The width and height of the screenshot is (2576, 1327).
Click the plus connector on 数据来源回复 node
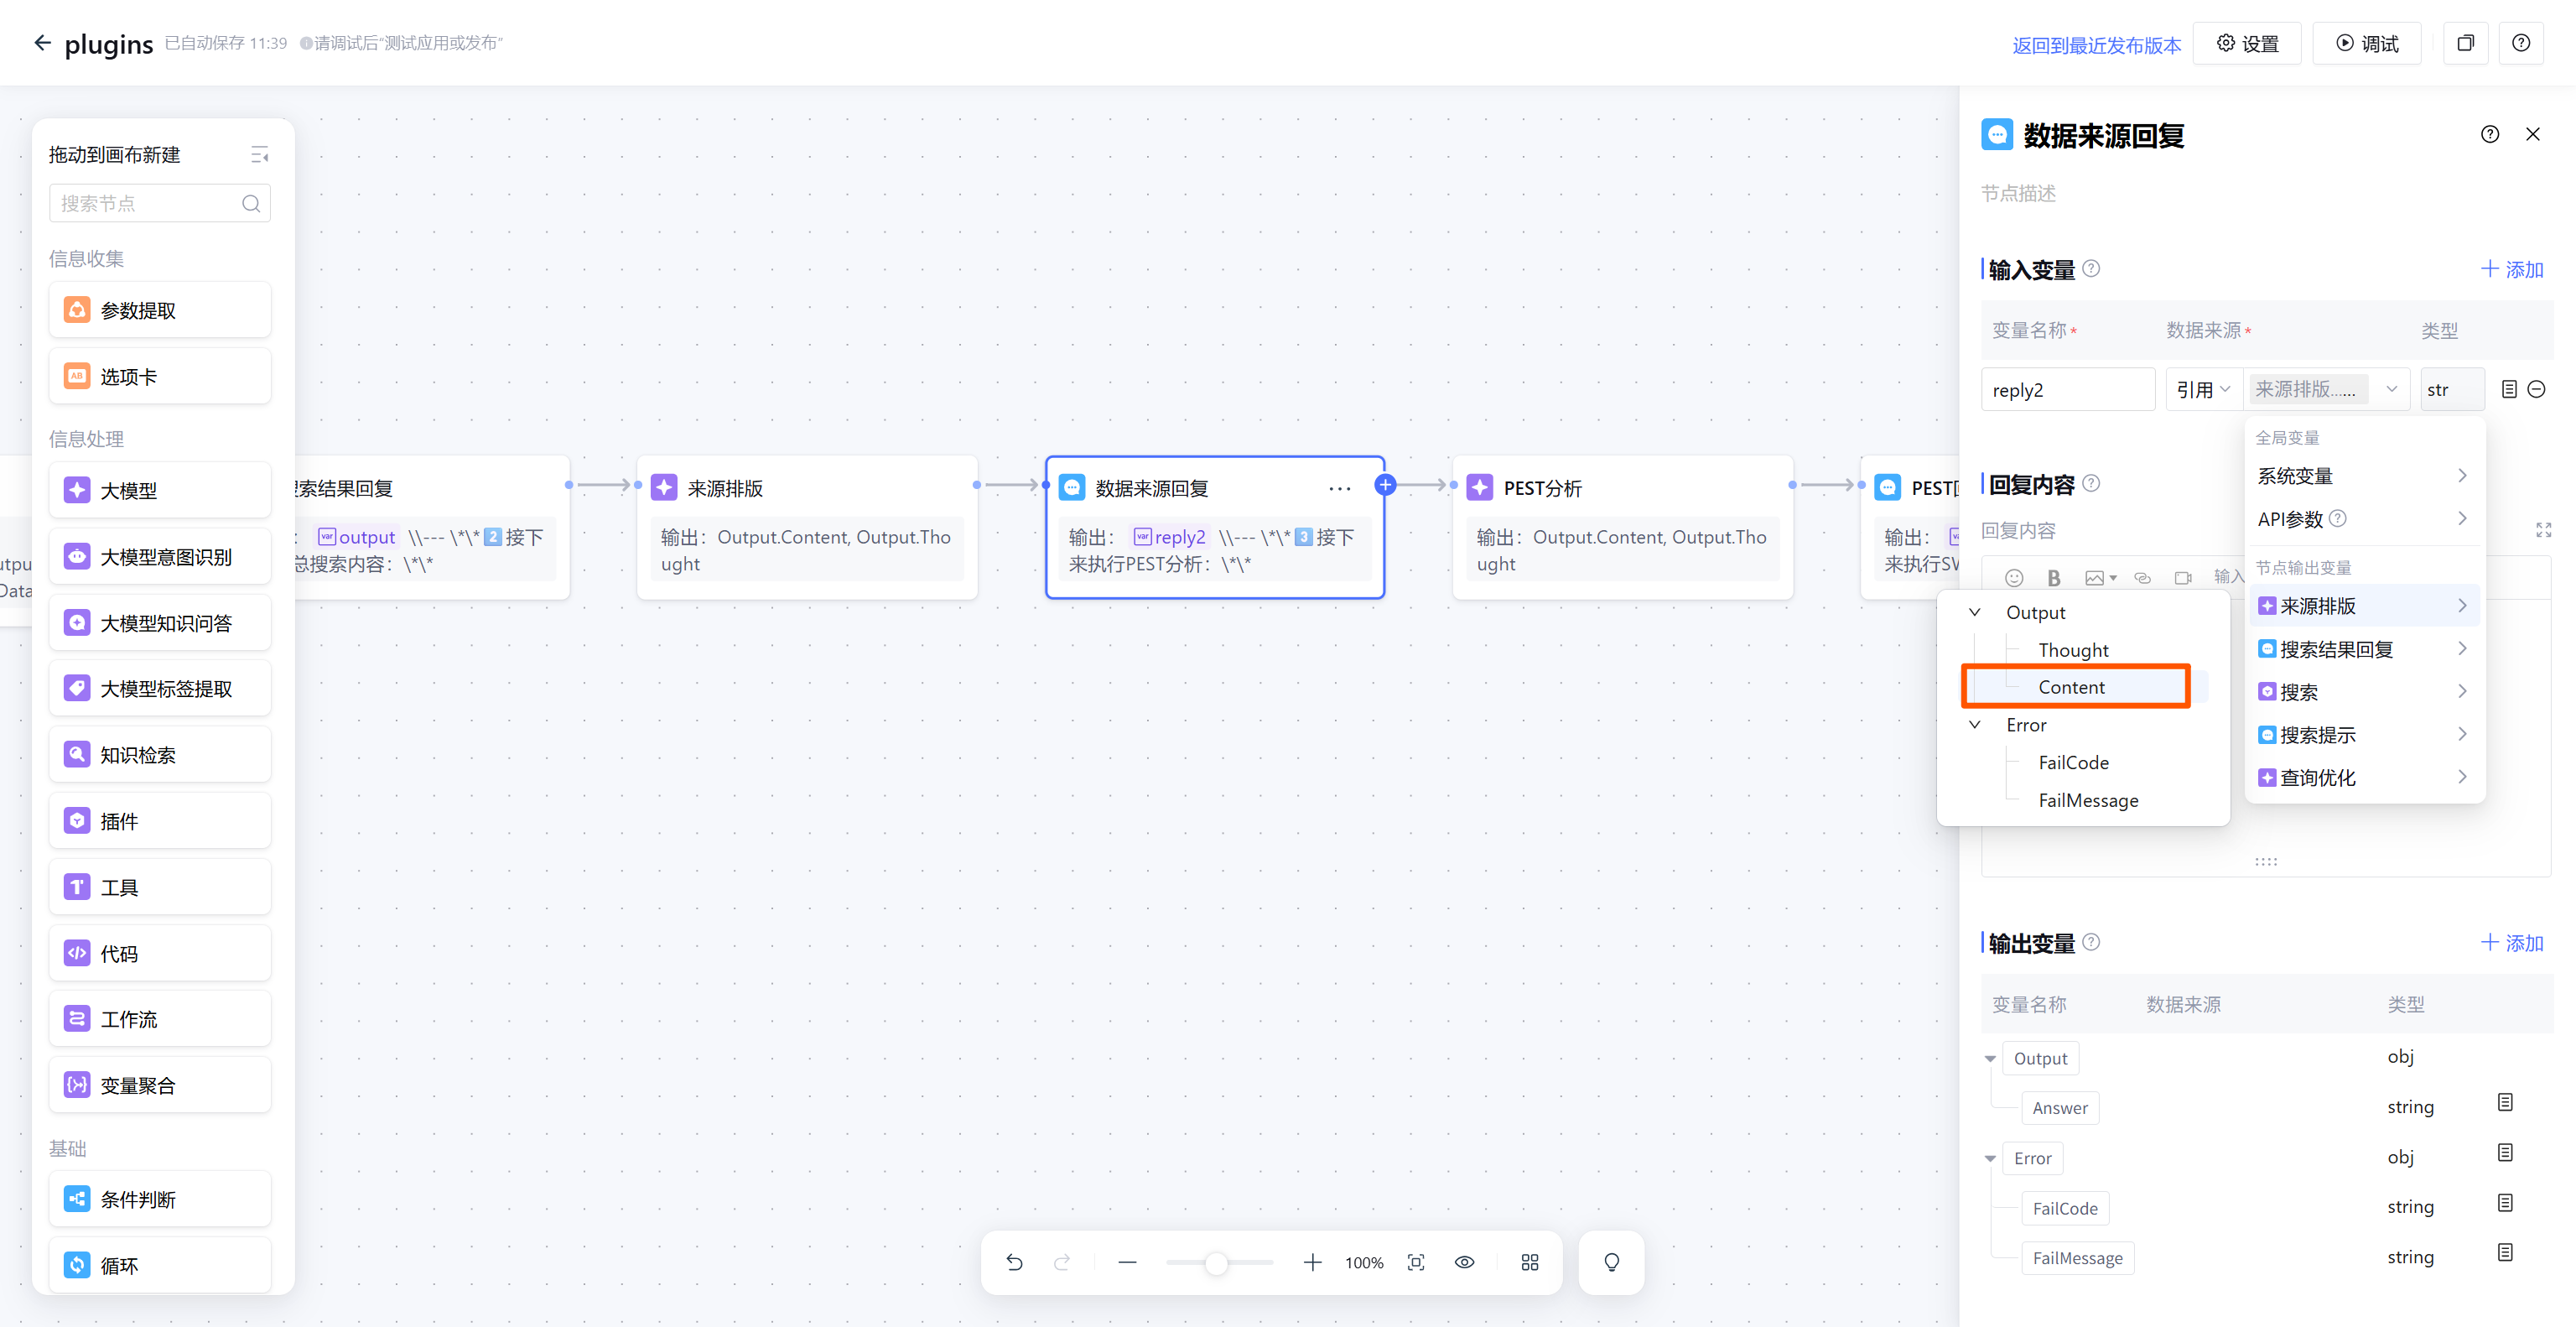[1385, 485]
